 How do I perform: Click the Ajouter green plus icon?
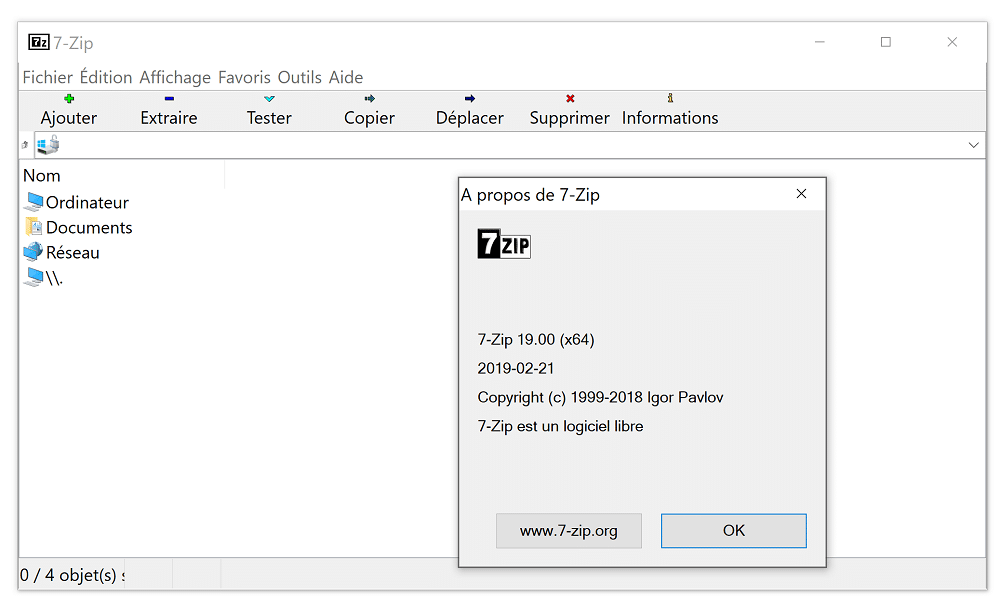pos(69,98)
